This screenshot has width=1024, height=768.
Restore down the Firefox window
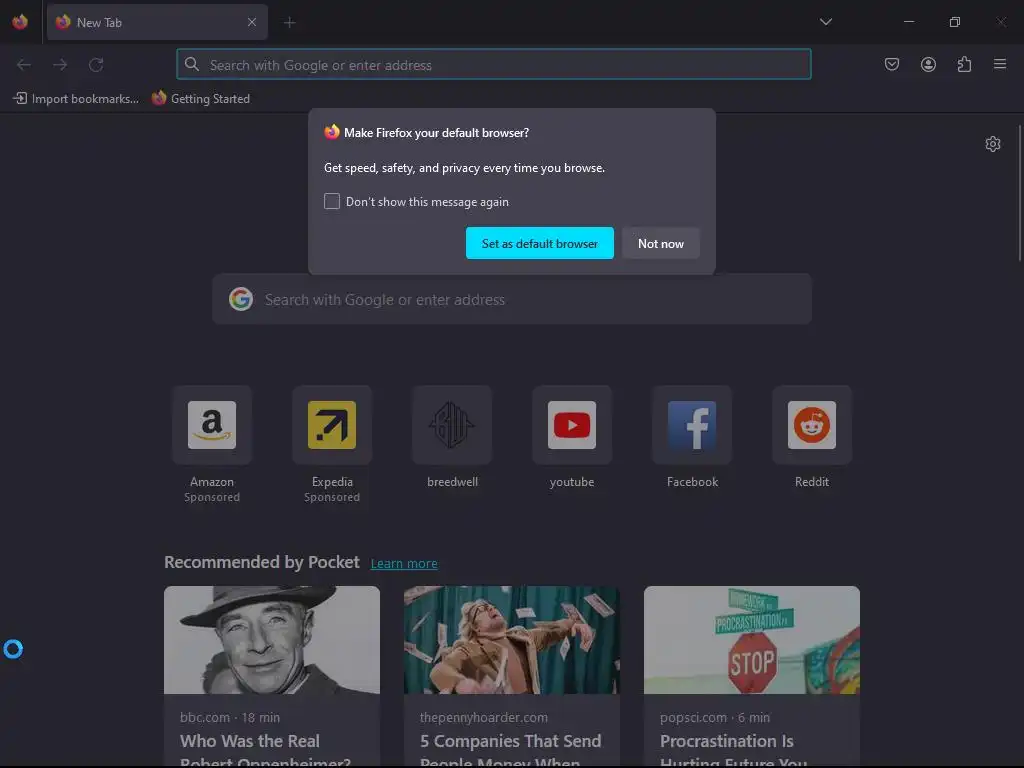click(x=955, y=22)
